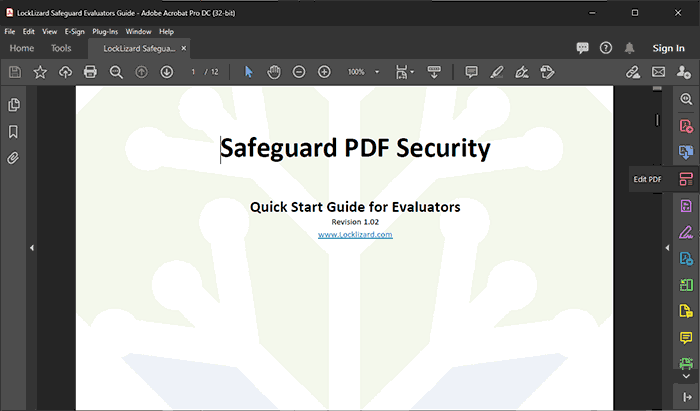This screenshot has height=411, width=700.
Task: Open the red Create PDF tool
Action: tap(686, 126)
